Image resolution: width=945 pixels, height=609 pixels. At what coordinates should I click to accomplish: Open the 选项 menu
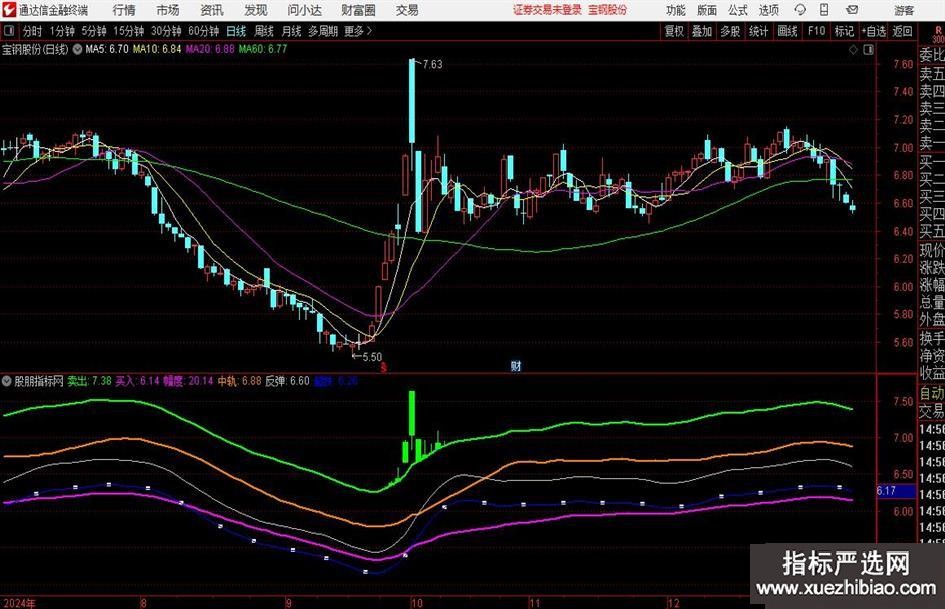768,10
